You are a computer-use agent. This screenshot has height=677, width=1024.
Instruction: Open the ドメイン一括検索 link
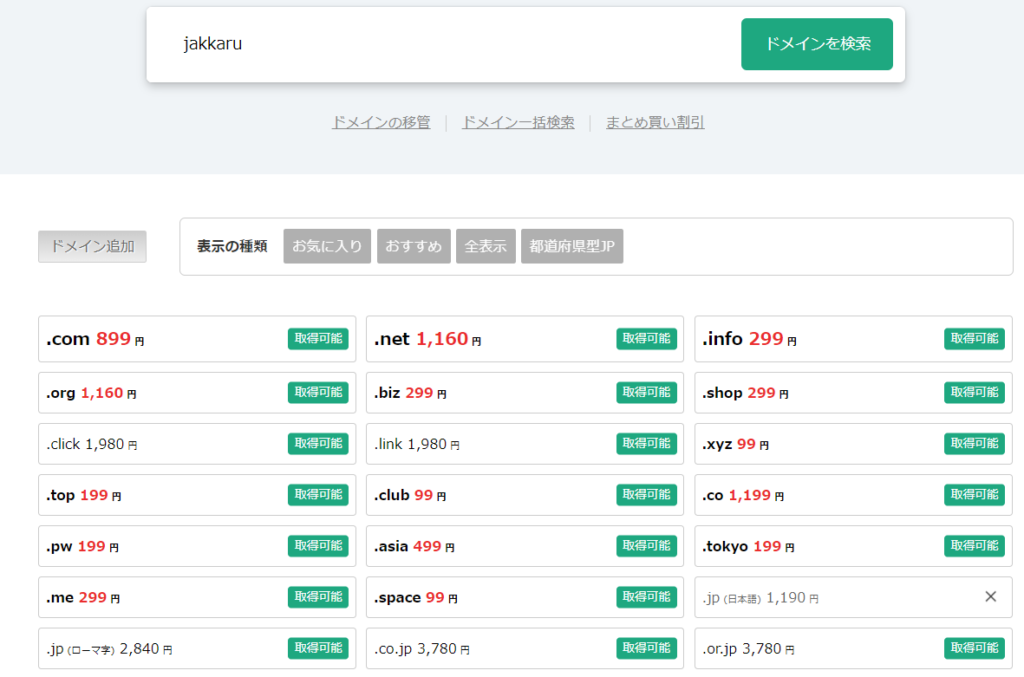coord(518,122)
